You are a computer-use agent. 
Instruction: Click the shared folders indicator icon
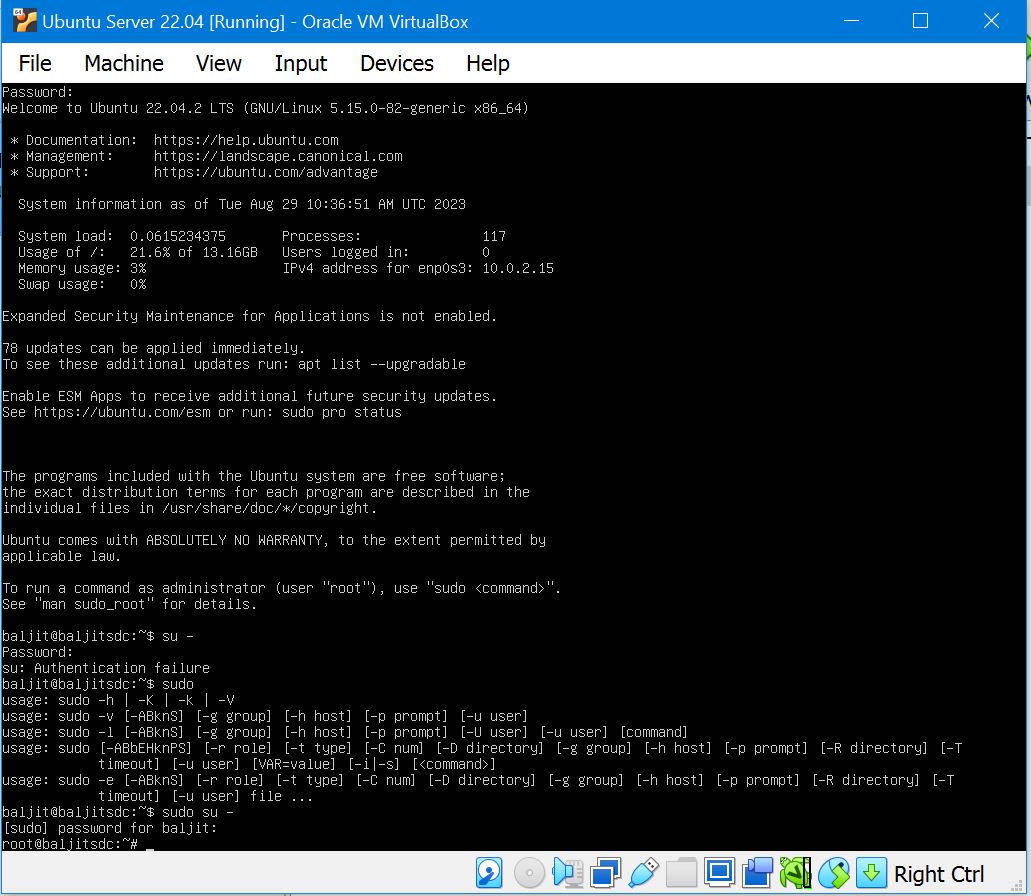point(681,874)
